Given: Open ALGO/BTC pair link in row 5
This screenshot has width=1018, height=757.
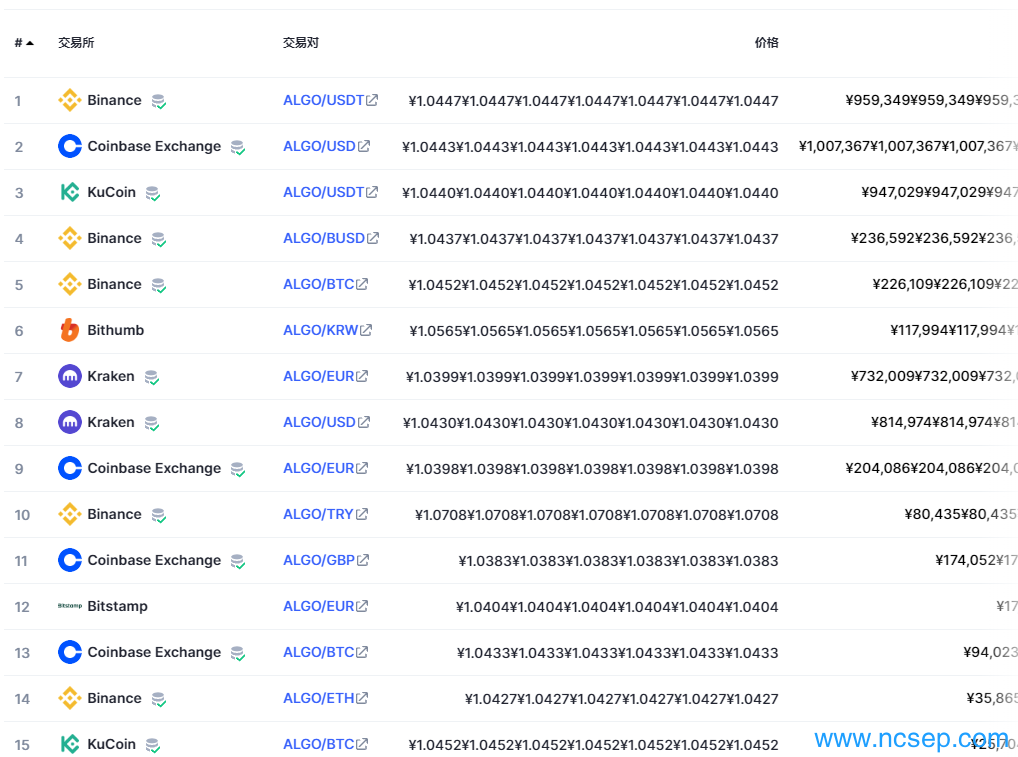Looking at the screenshot, I should [x=325, y=284].
